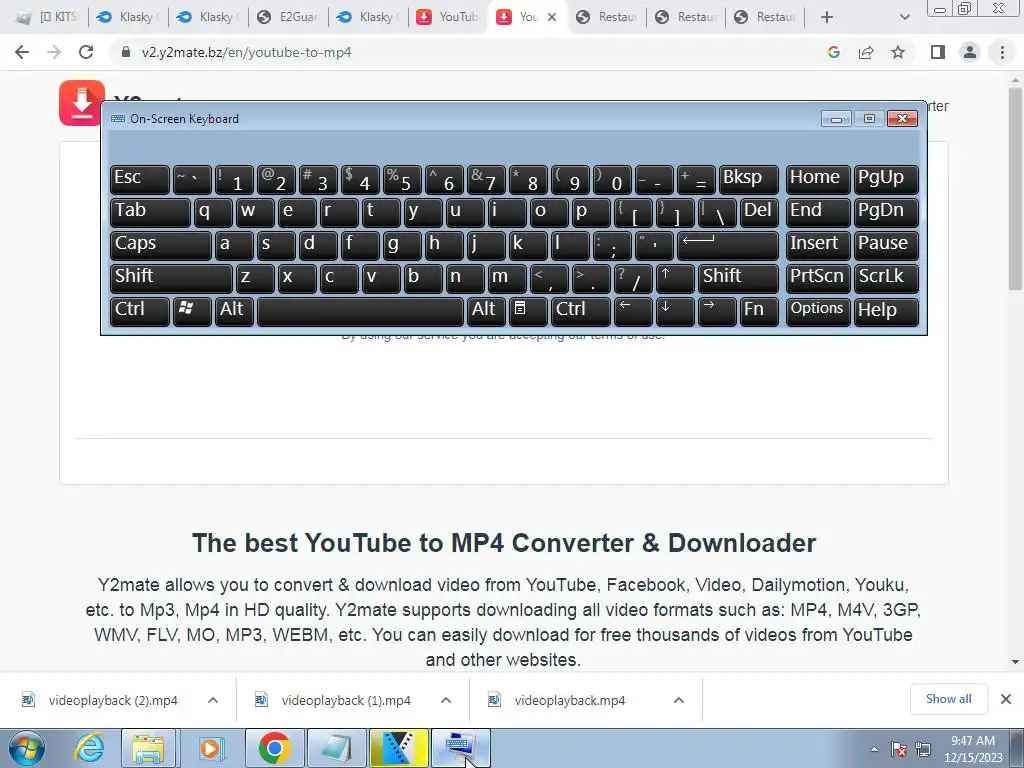Click the space bar on keyboard
The image size is (1024, 768).
point(360,310)
